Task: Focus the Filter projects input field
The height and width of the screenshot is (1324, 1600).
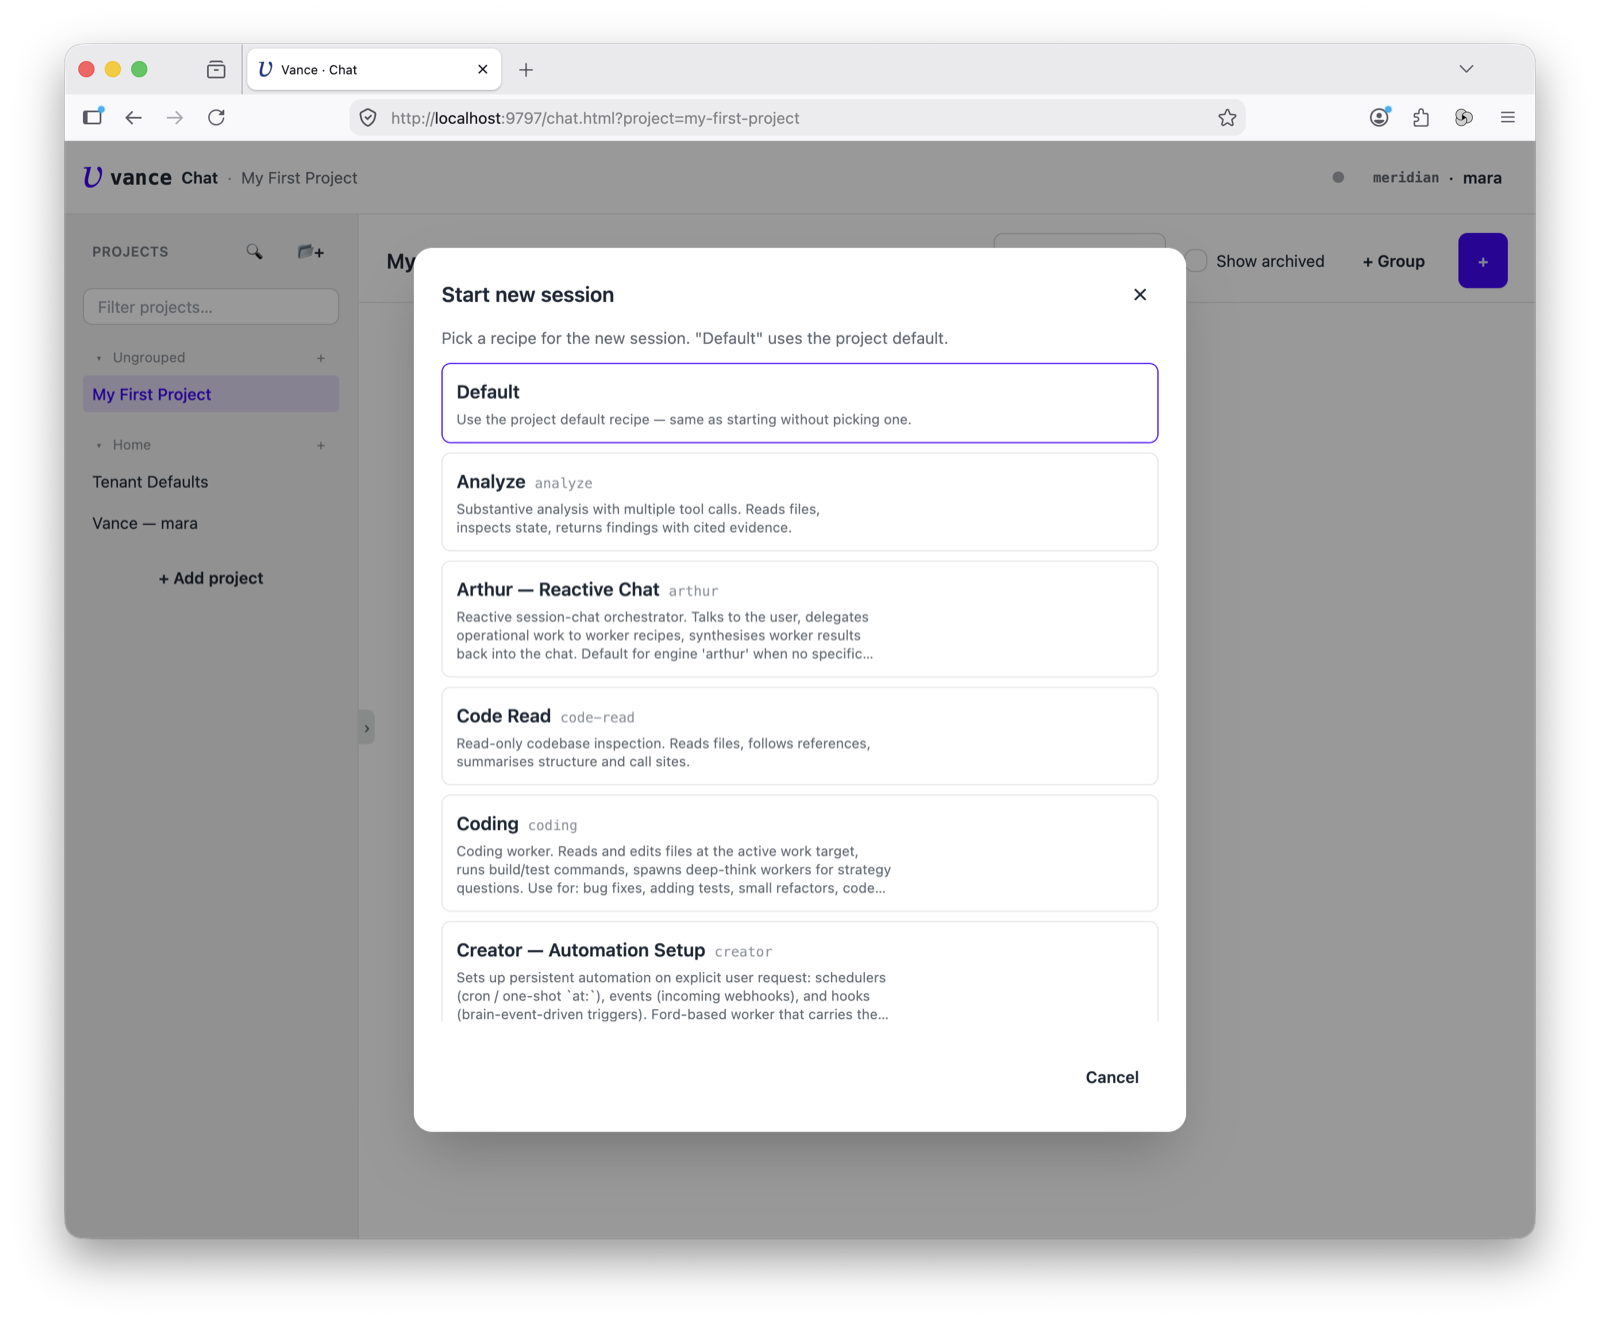Action: pos(211,307)
